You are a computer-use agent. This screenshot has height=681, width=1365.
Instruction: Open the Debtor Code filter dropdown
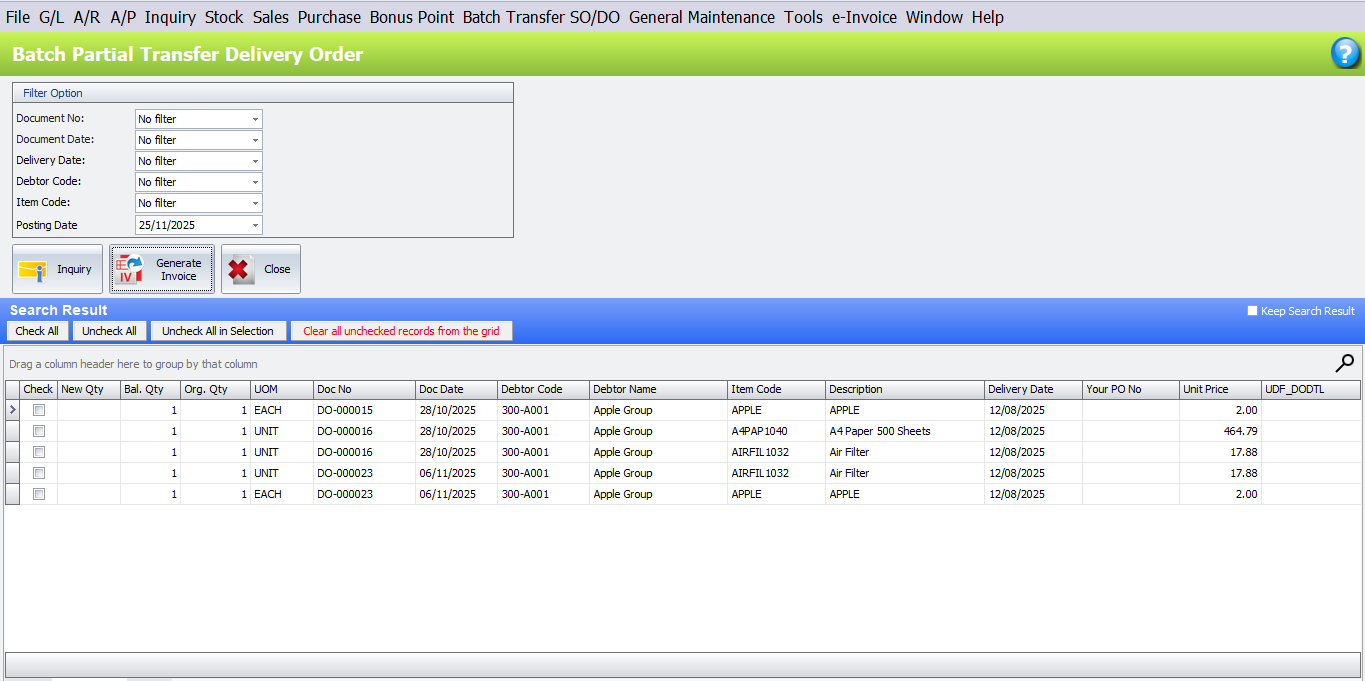coord(254,181)
